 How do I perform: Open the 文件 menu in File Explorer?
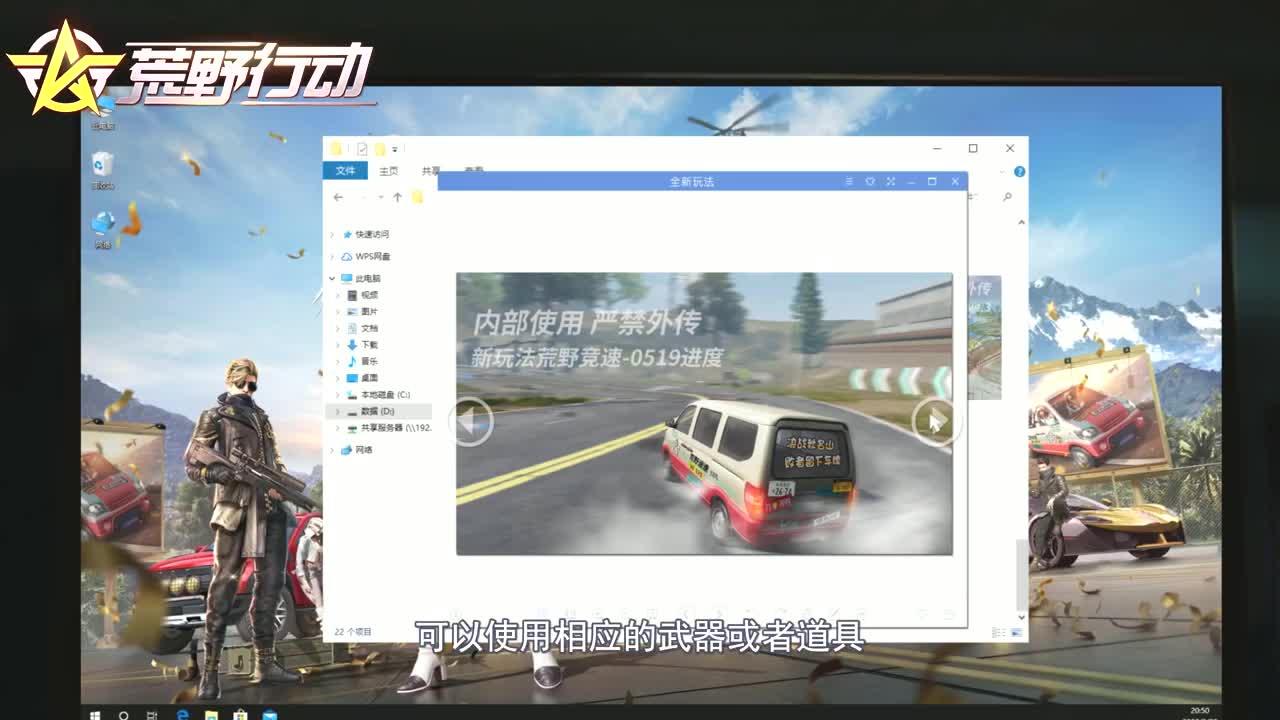[346, 171]
